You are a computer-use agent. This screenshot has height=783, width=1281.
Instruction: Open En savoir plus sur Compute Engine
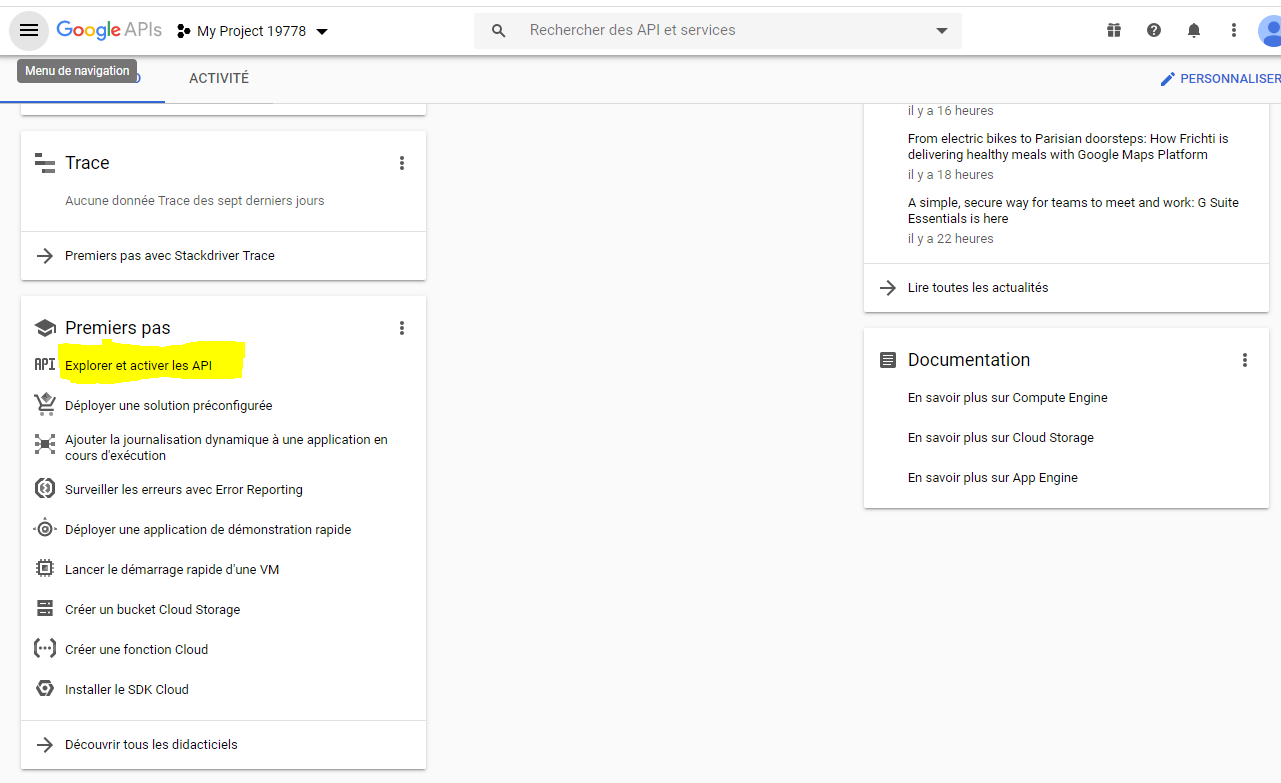[1007, 398]
